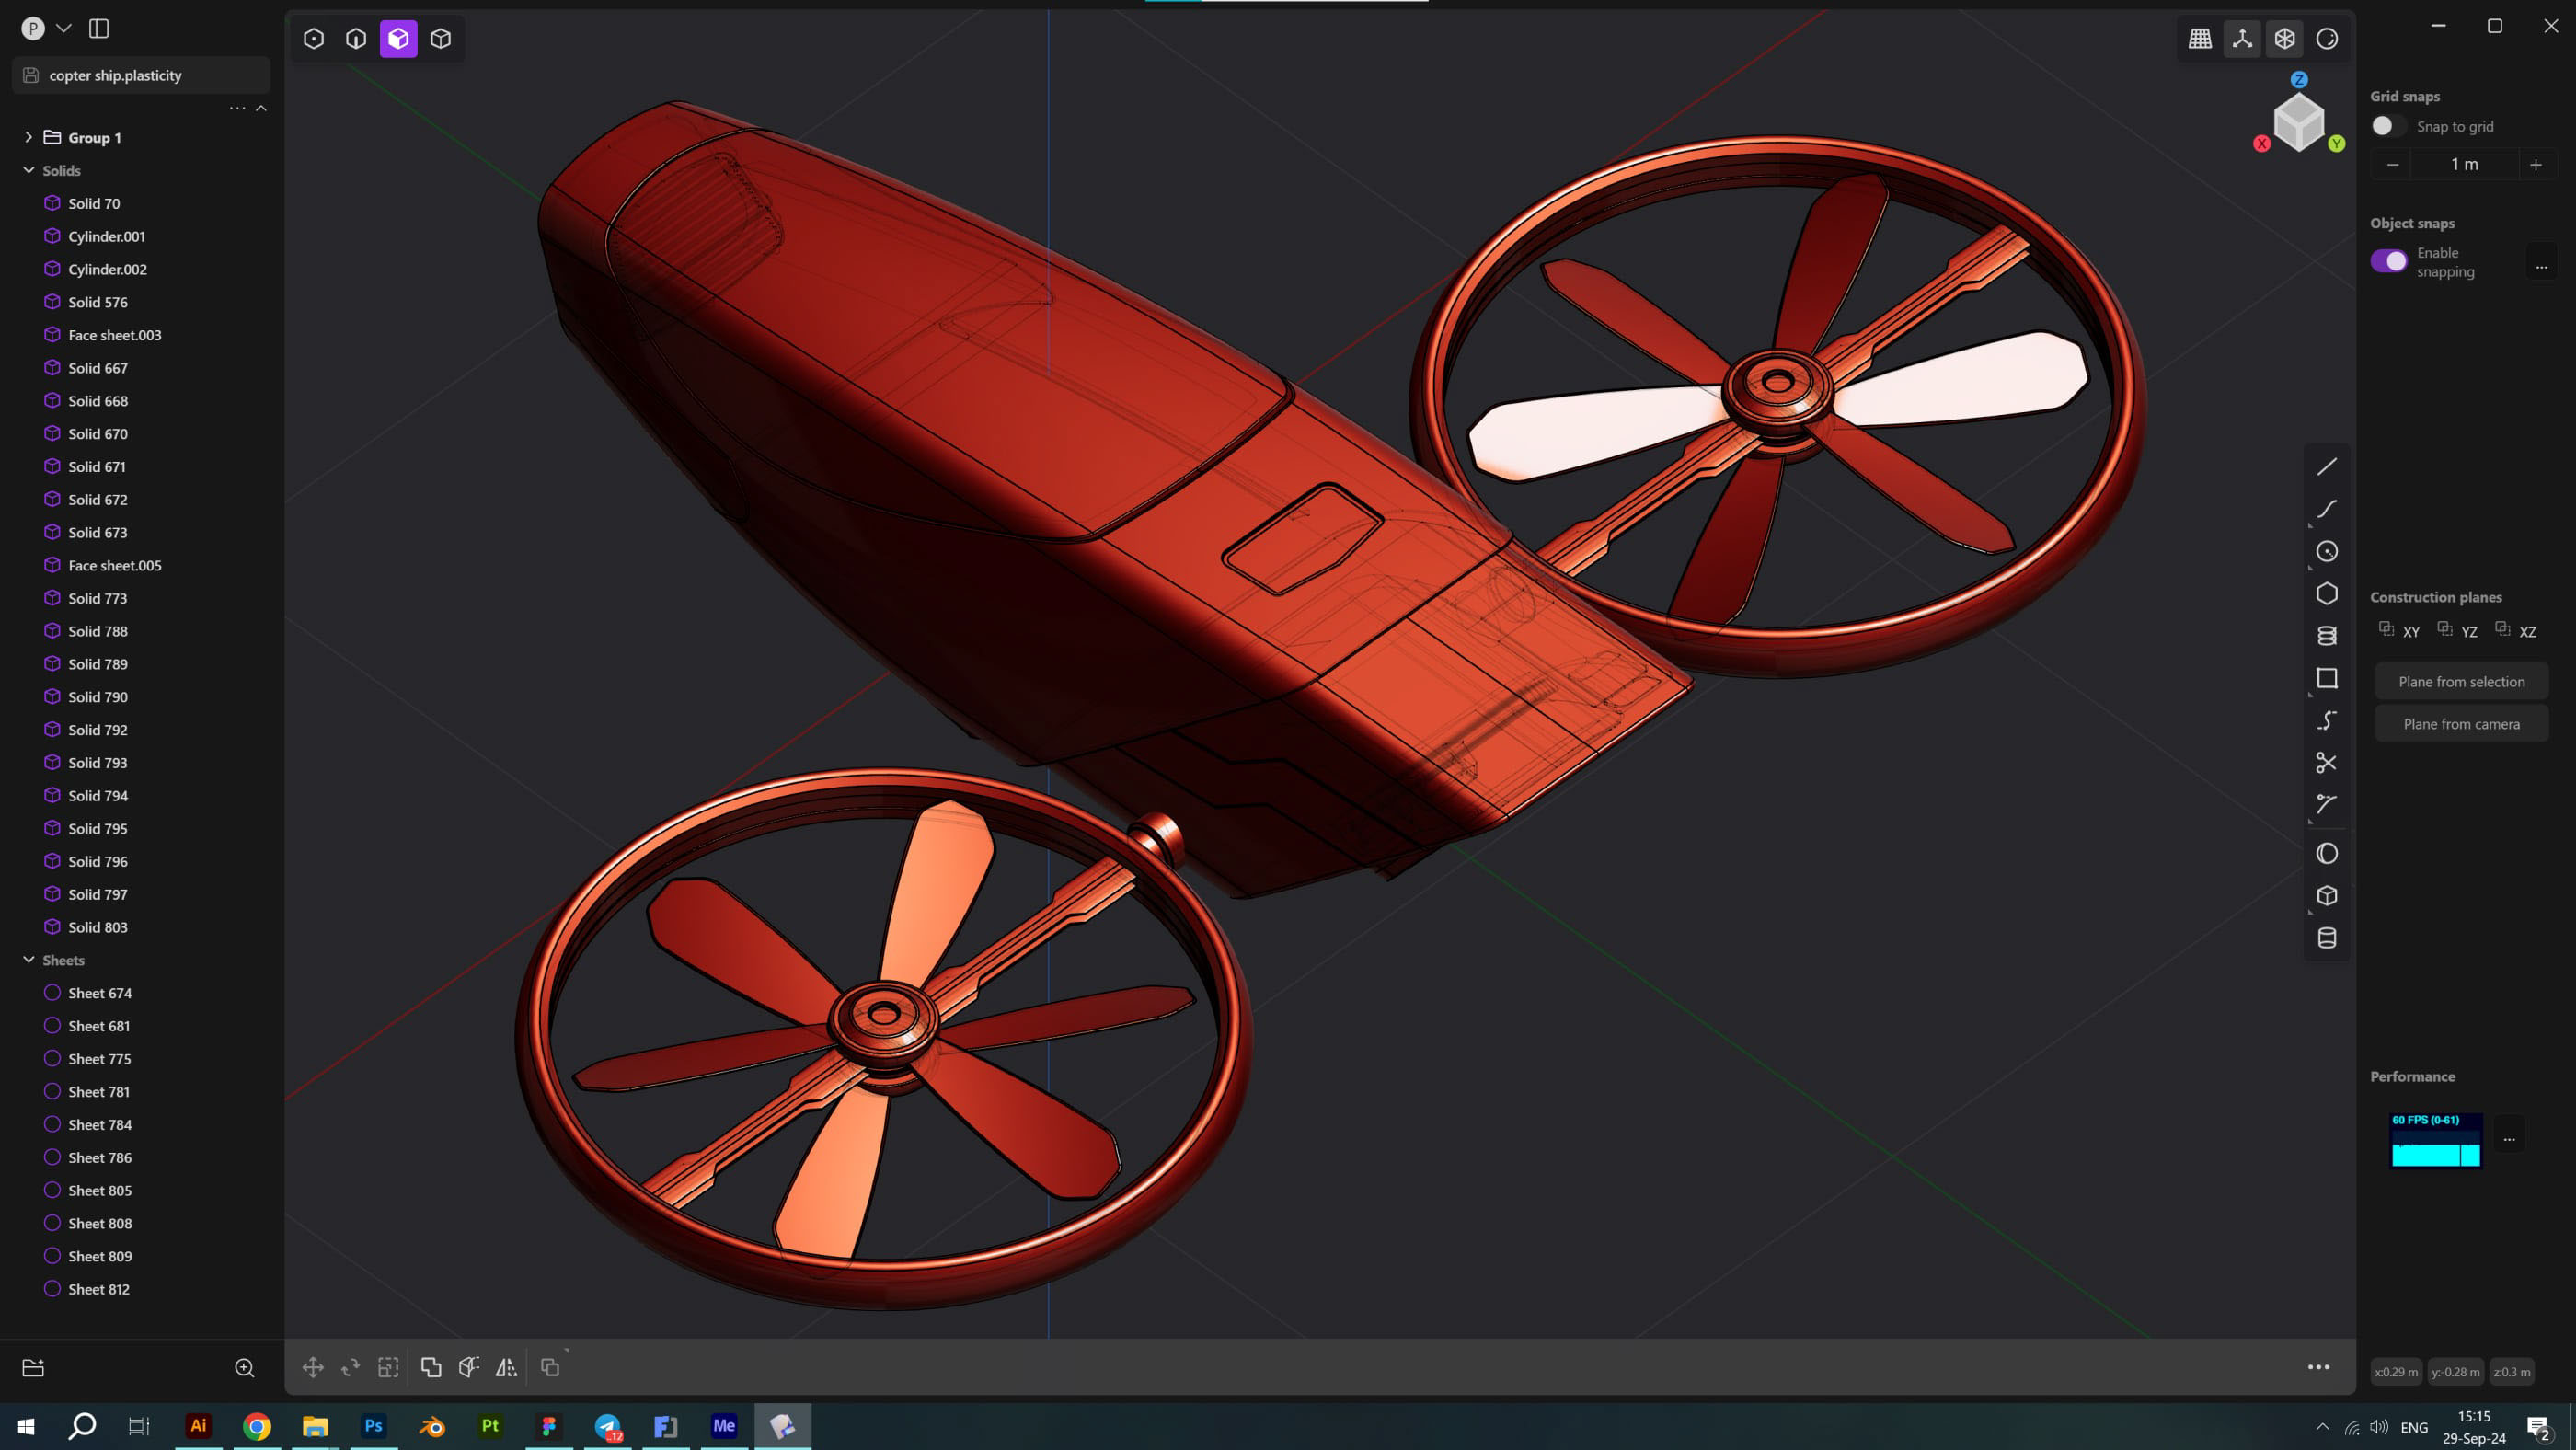Click Plane from camera button
Viewport: 2576px width, 1450px height.
coord(2461,724)
